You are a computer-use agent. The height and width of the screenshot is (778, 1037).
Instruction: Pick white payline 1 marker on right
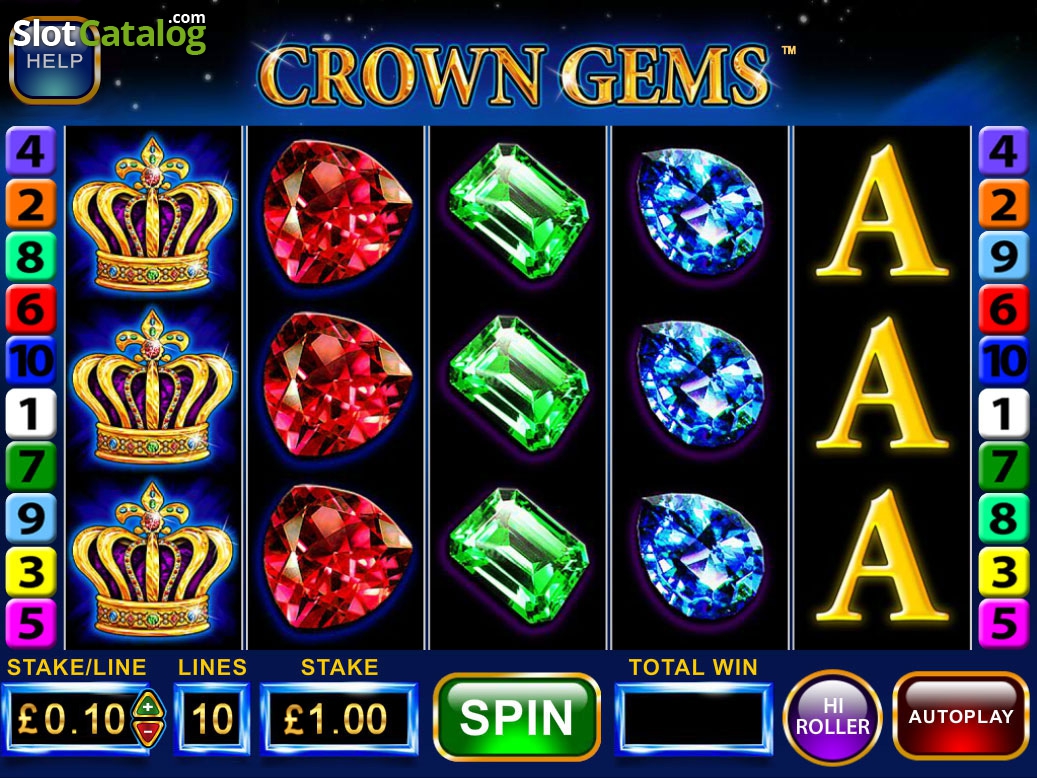pyautogui.click(x=1003, y=413)
